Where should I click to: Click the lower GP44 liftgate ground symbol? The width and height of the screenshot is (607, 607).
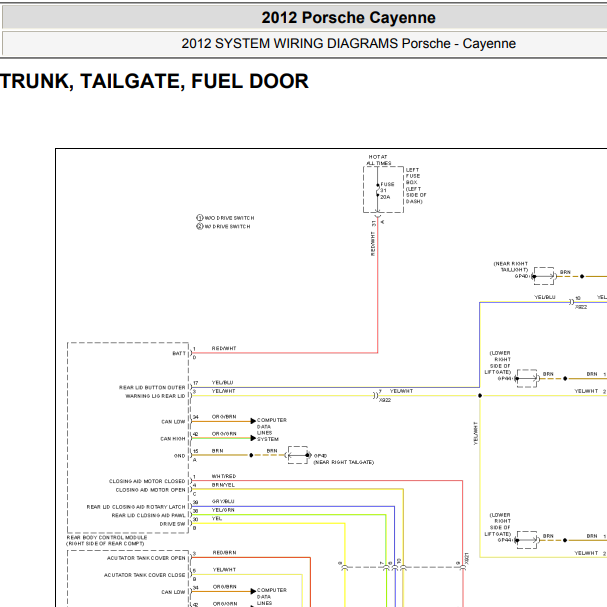527,540
